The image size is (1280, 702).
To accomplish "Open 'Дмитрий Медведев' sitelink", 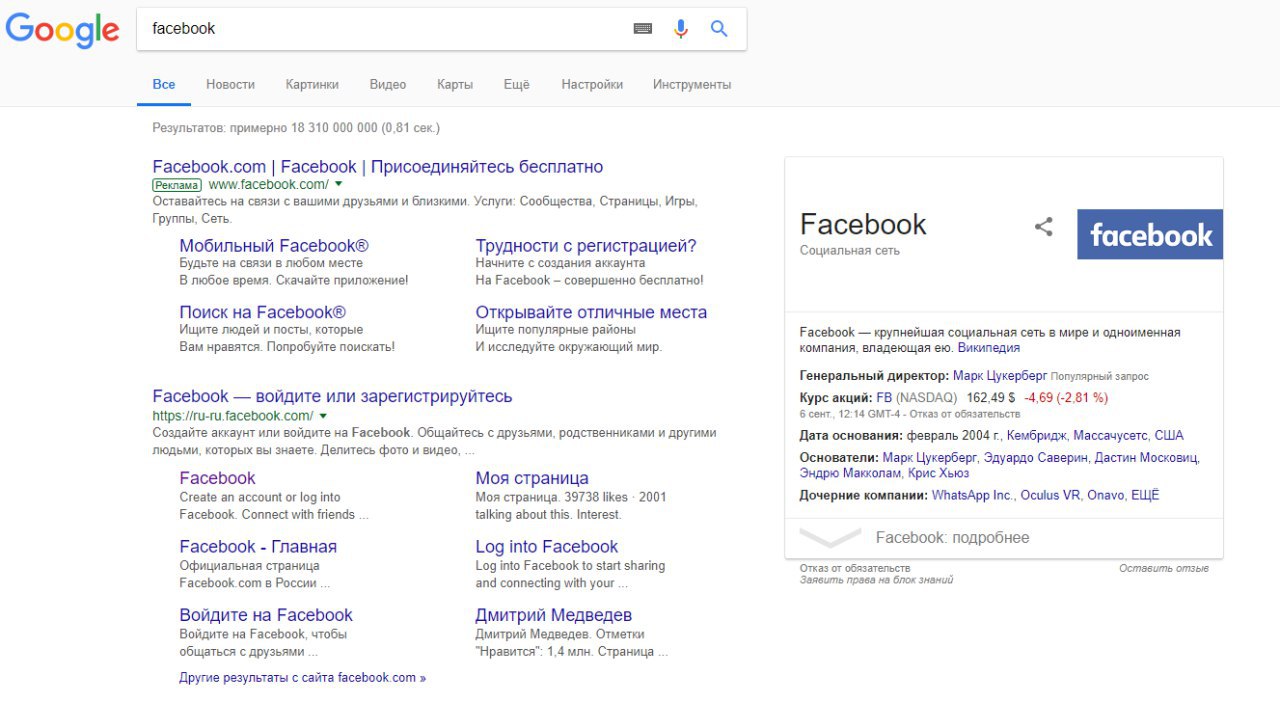I will coord(554,615).
